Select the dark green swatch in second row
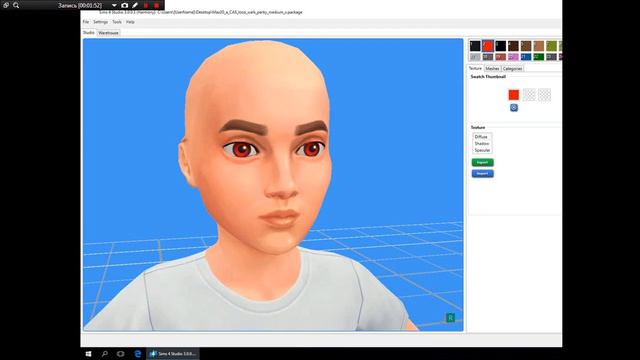The width and height of the screenshot is (640, 360). (x=539, y=57)
